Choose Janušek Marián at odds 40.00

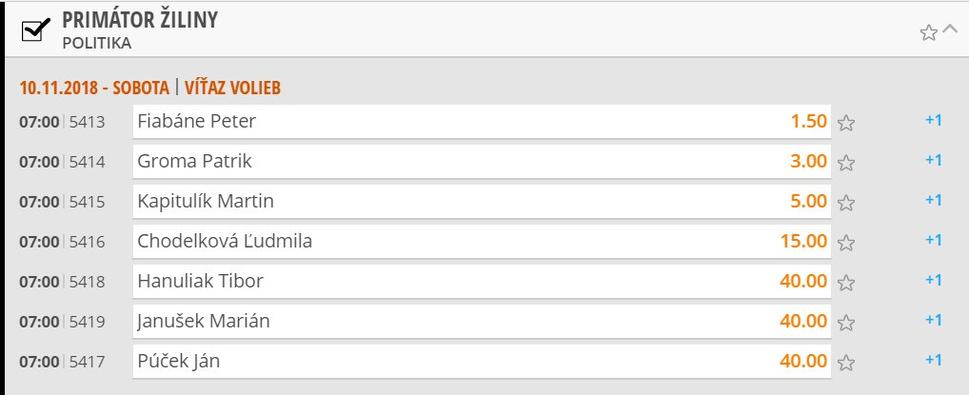(482, 321)
